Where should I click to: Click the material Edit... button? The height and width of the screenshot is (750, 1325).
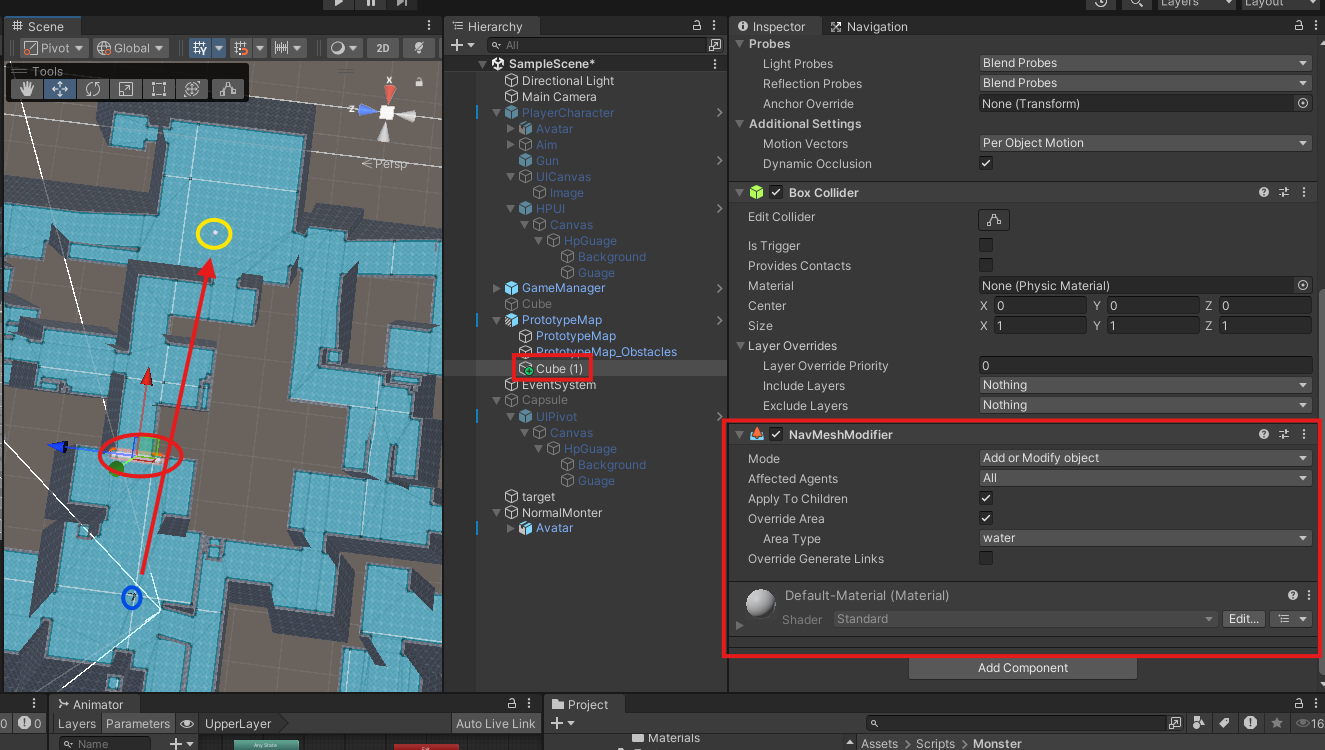[1244, 619]
